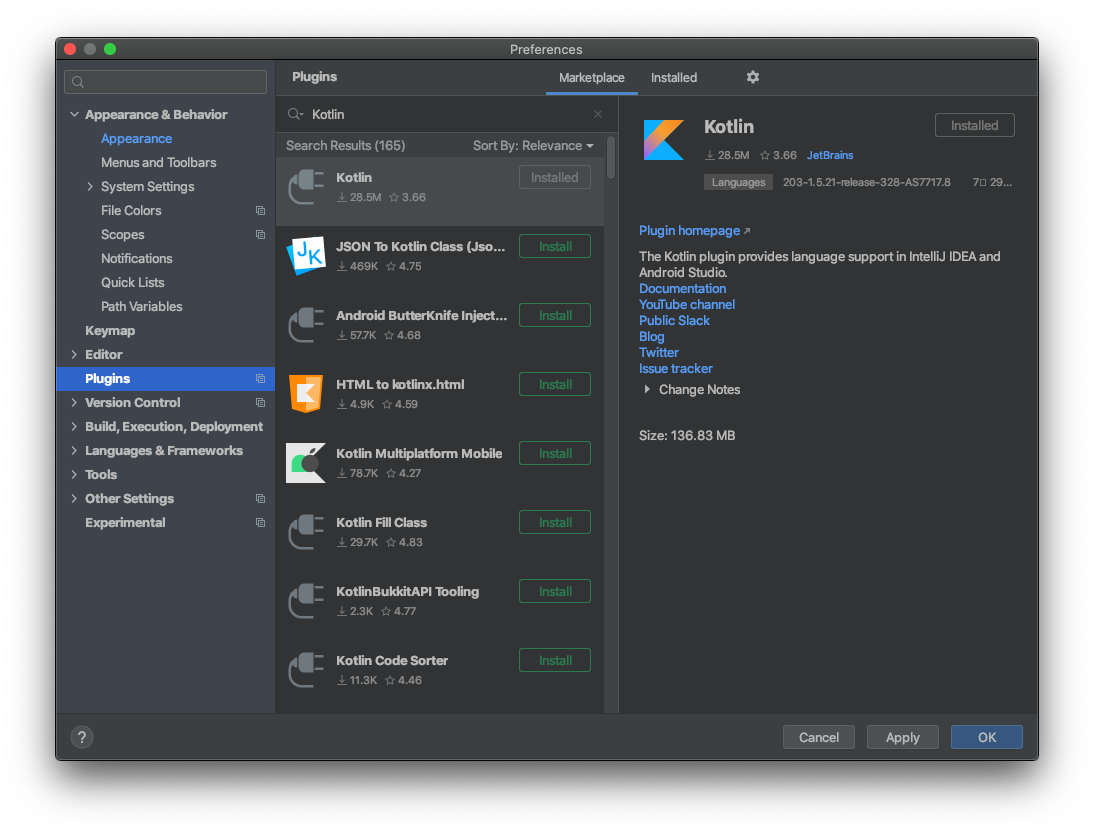Expand Version Control settings node
This screenshot has height=834, width=1094.
click(x=74, y=403)
